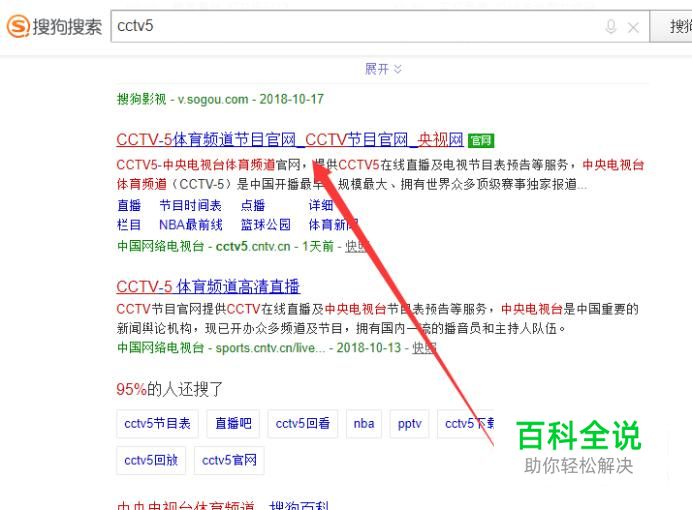The height and width of the screenshot is (510, 692).
Task: Open the 栏目 sublink
Action: [x=129, y=225]
